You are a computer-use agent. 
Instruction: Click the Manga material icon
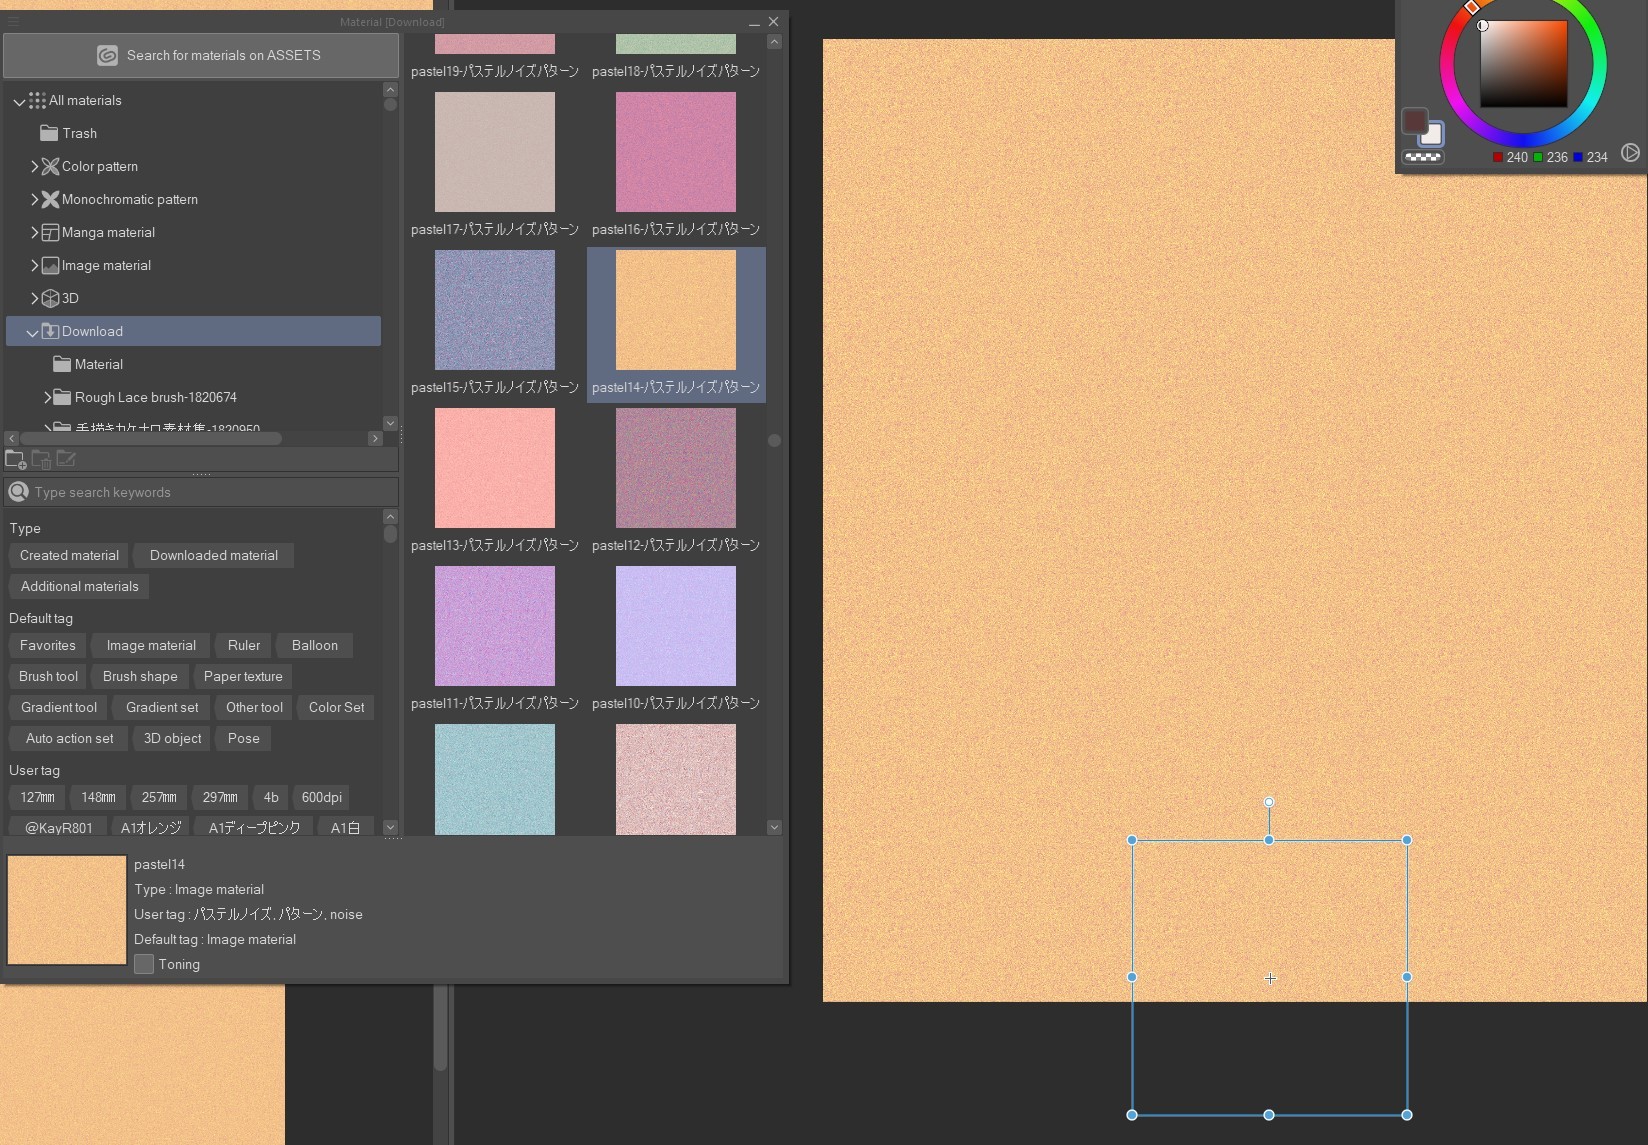pyautogui.click(x=50, y=232)
